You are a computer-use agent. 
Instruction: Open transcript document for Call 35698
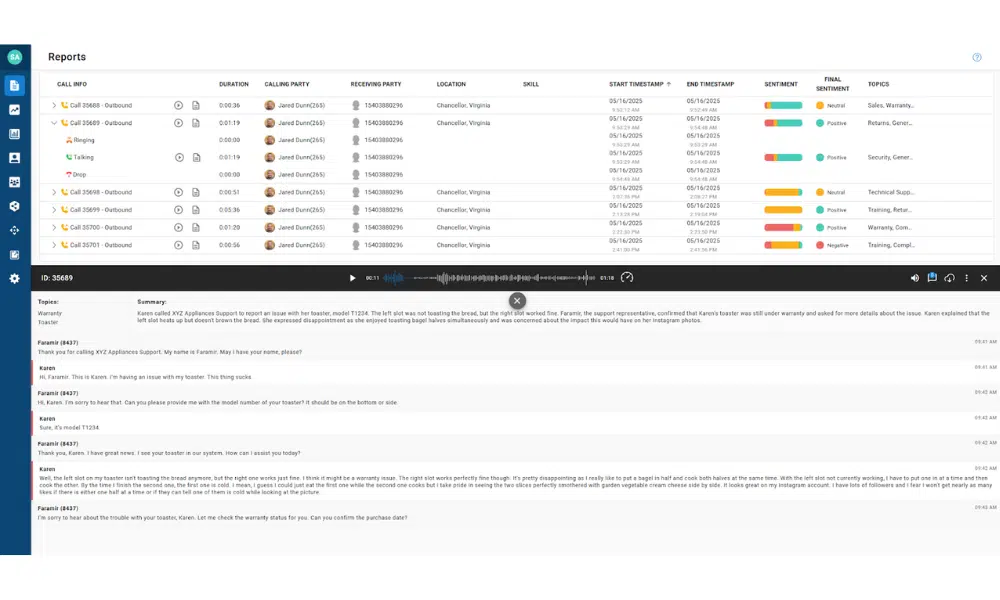(196, 192)
